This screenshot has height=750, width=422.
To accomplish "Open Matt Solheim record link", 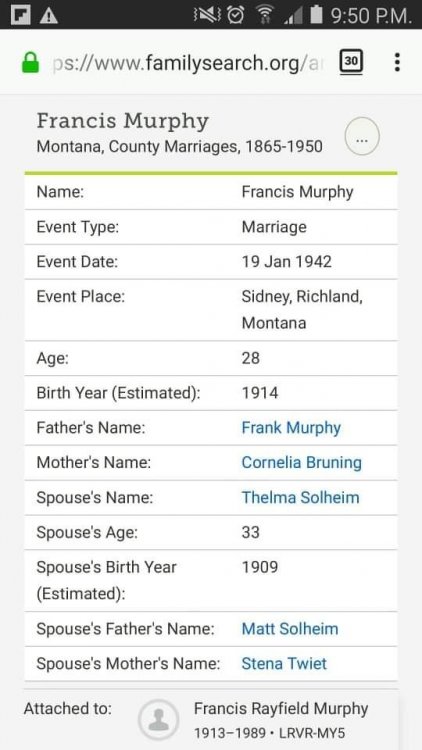I will point(290,629).
